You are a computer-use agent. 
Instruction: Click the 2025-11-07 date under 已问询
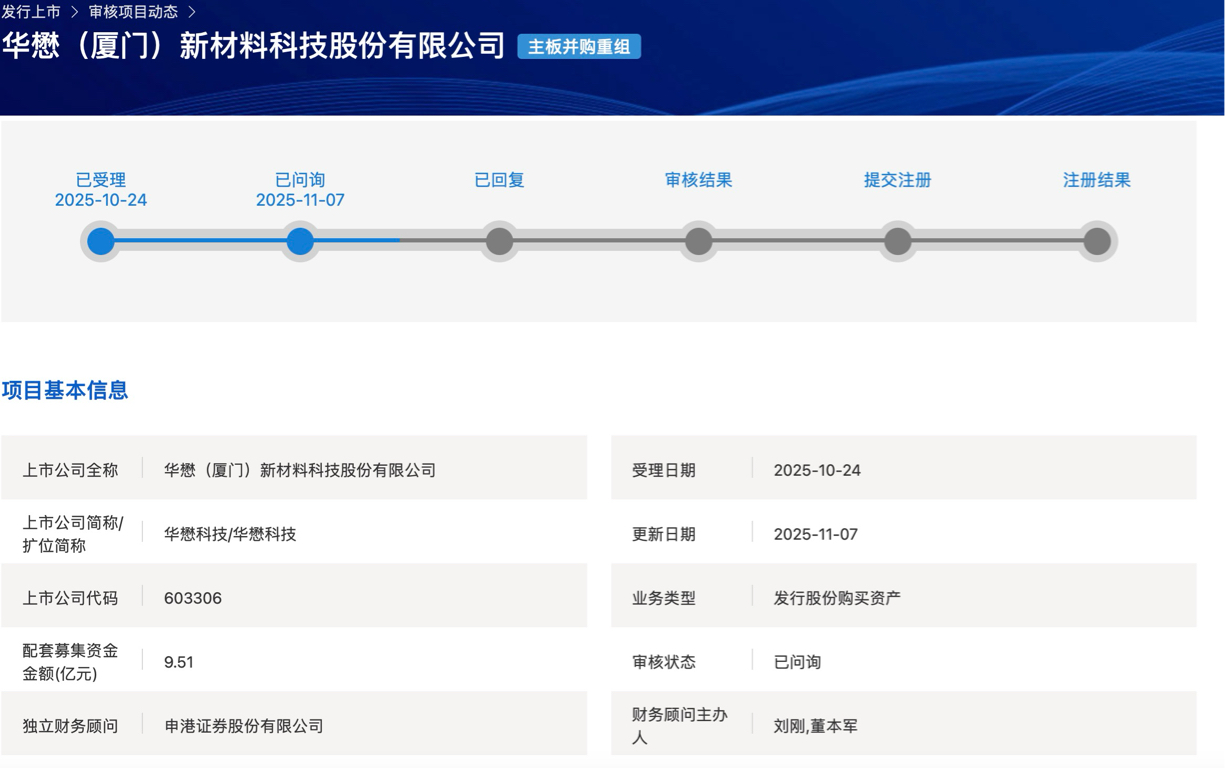click(300, 200)
